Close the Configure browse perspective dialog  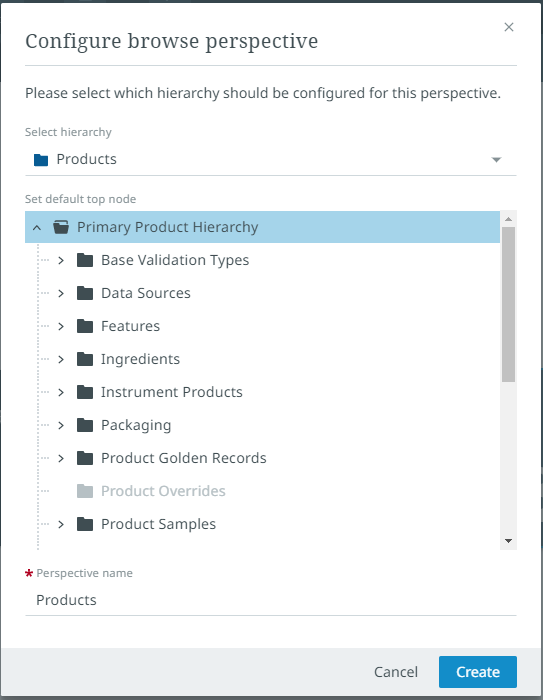509,27
